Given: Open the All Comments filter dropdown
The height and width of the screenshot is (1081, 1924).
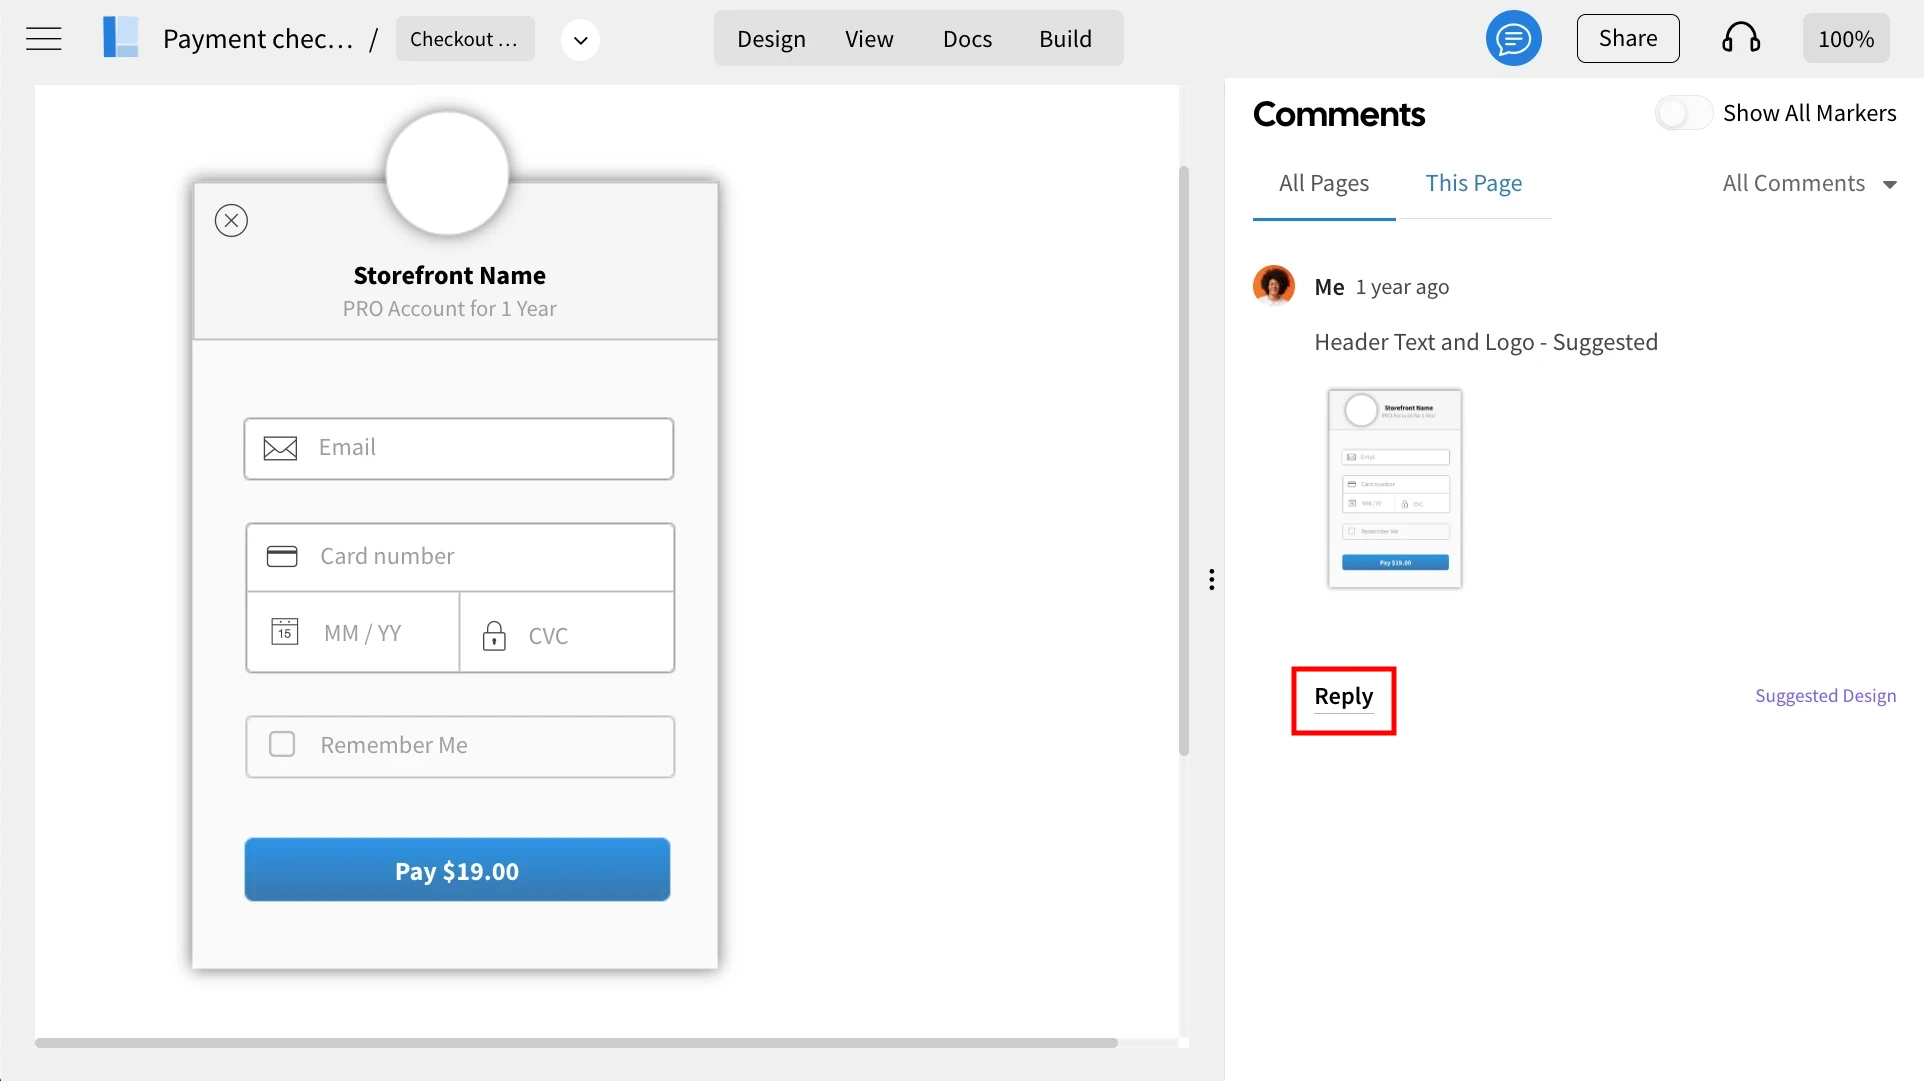Looking at the screenshot, I should click(x=1809, y=184).
